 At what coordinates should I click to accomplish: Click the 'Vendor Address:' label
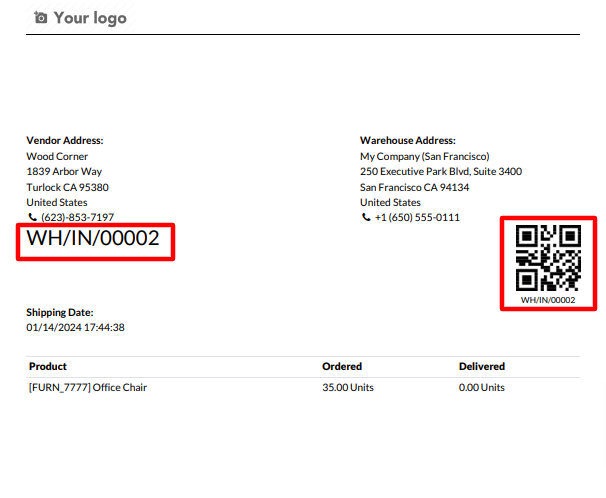point(65,140)
